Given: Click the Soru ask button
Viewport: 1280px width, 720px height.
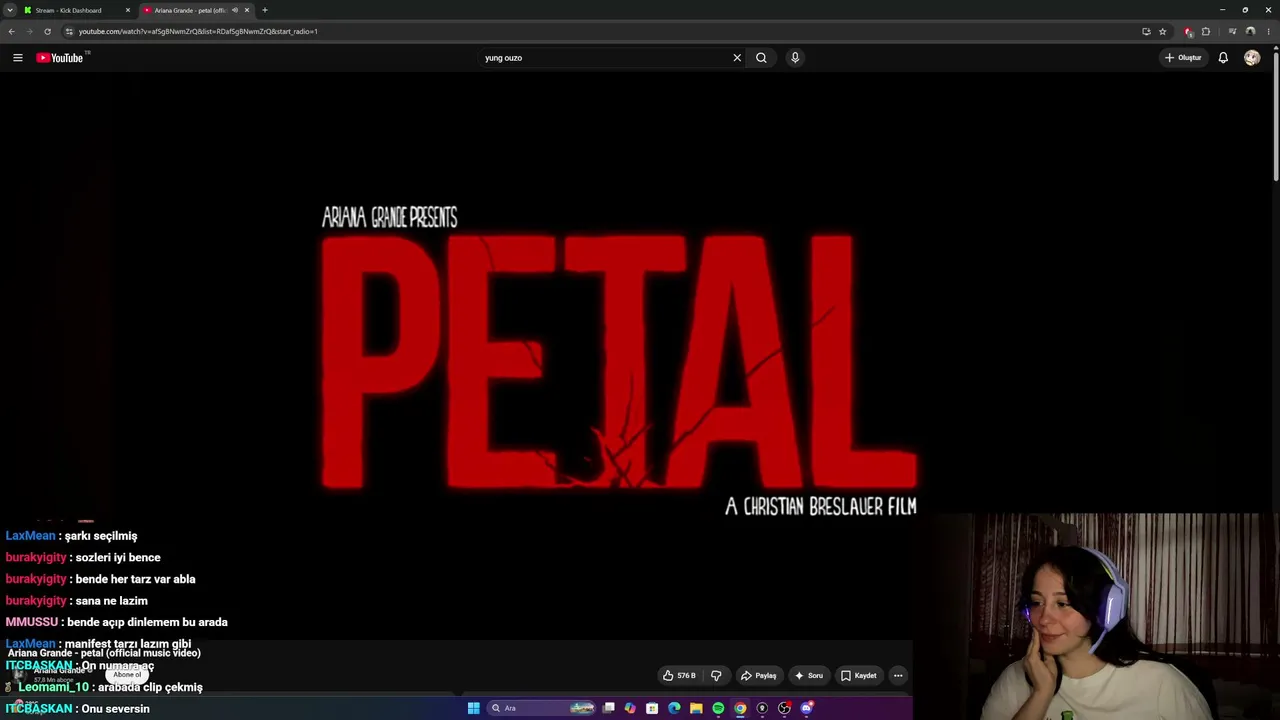Looking at the screenshot, I should (808, 676).
